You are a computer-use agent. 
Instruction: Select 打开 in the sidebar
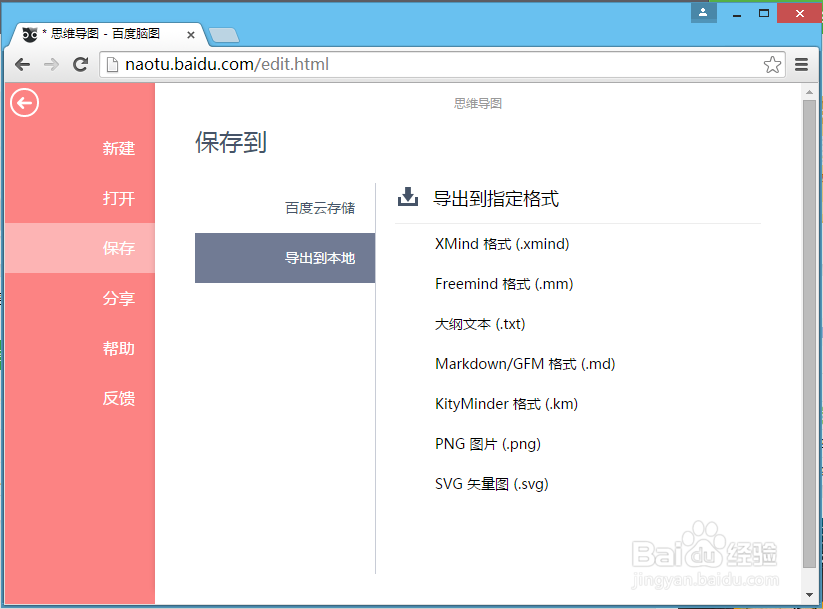[80, 198]
